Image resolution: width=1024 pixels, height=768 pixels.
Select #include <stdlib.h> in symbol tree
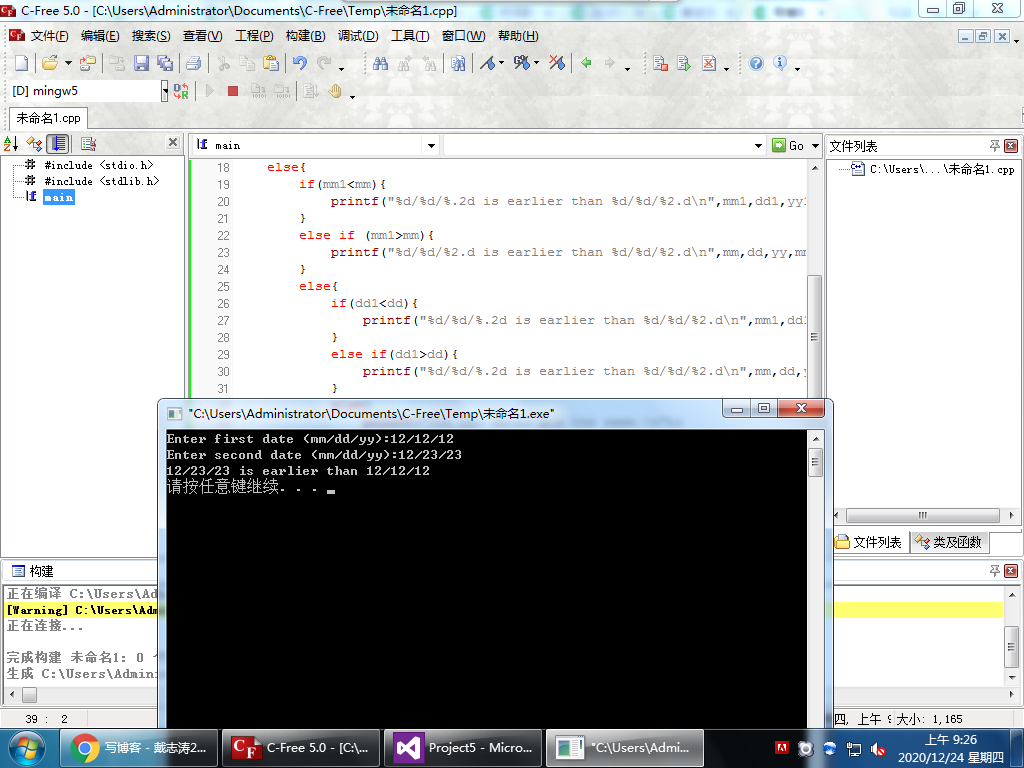pos(101,181)
